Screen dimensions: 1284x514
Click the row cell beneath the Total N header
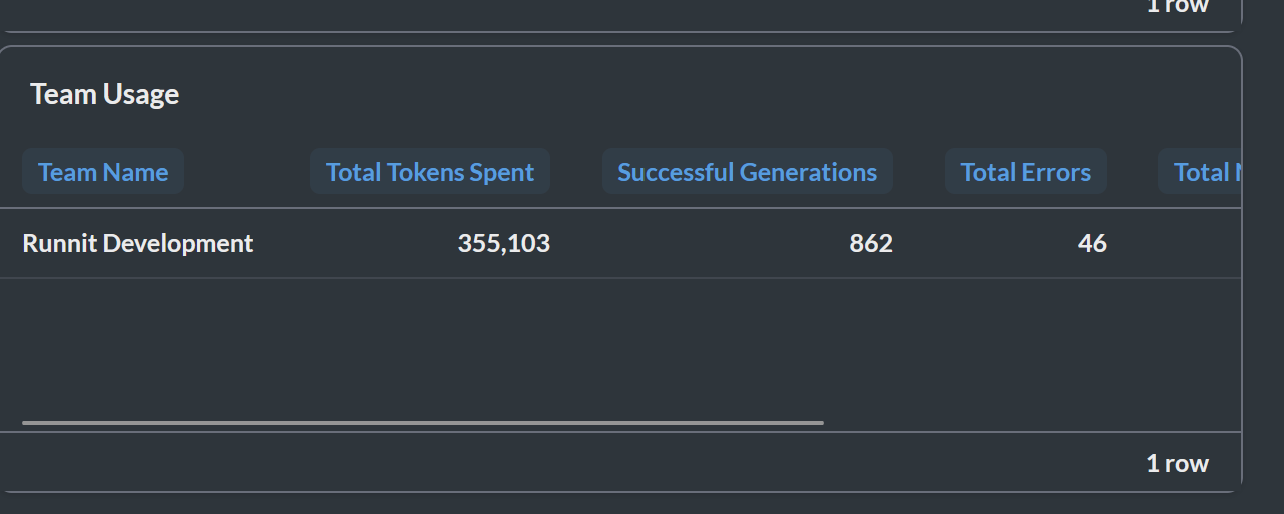click(x=1200, y=243)
